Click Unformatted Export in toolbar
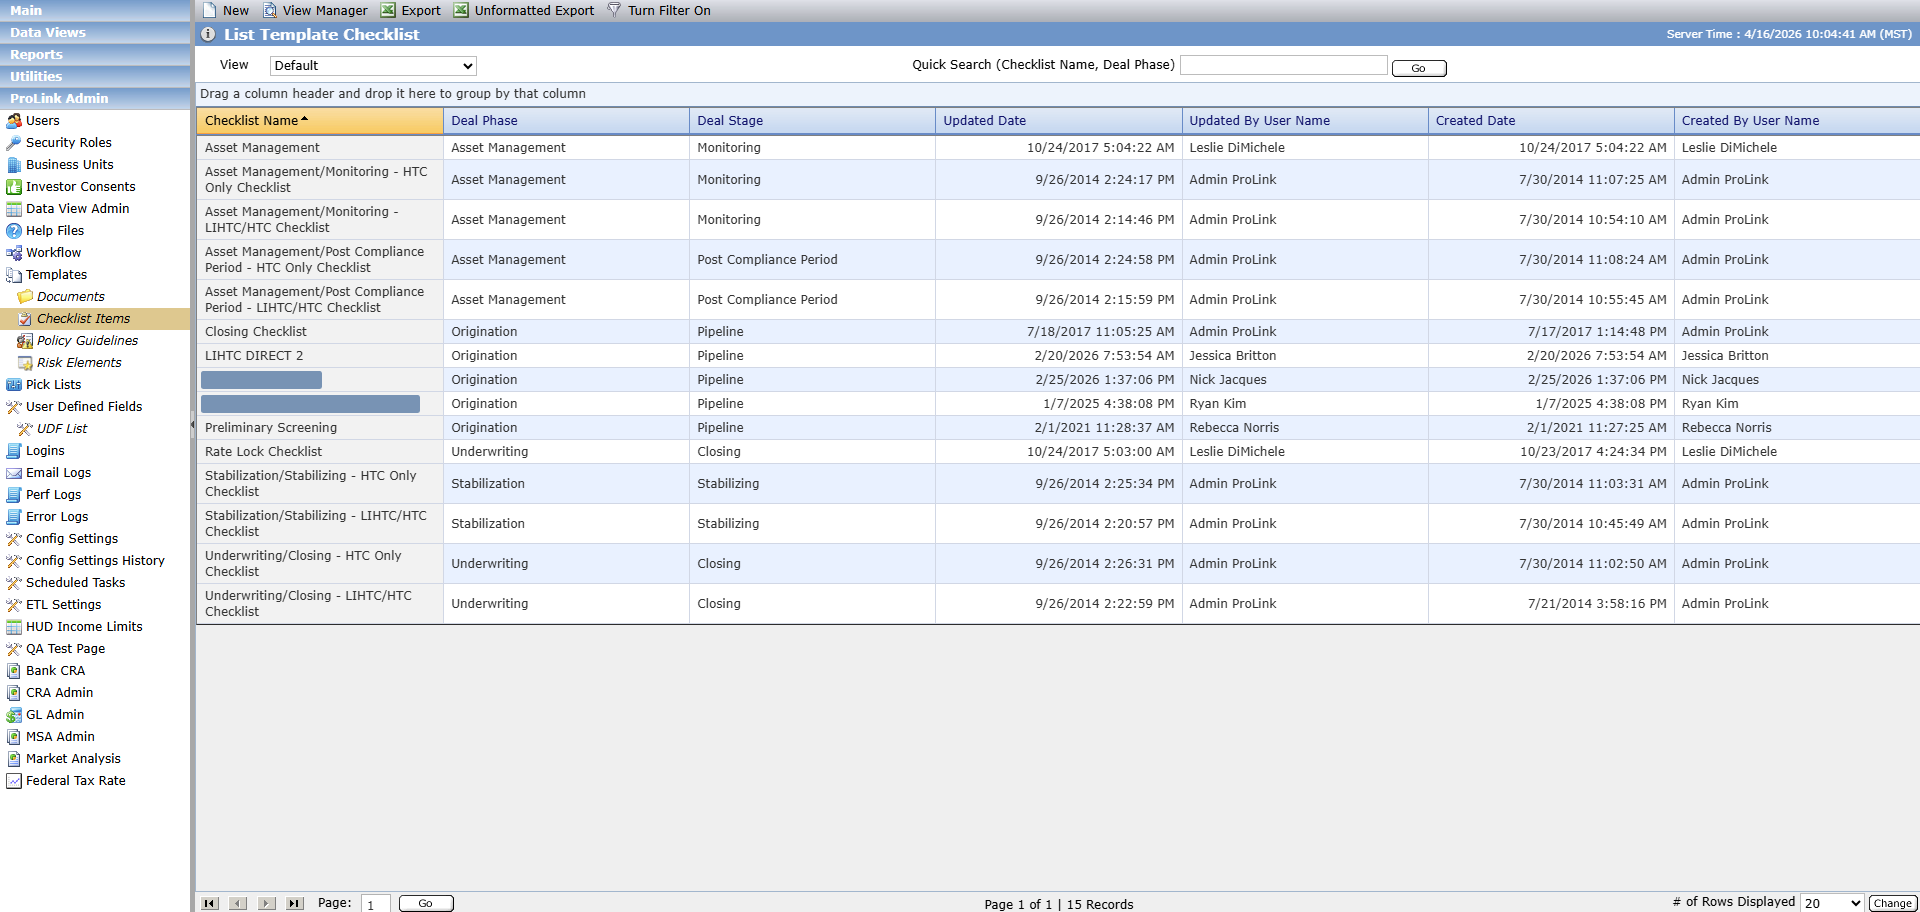Viewport: 1920px width, 912px height. coord(524,10)
